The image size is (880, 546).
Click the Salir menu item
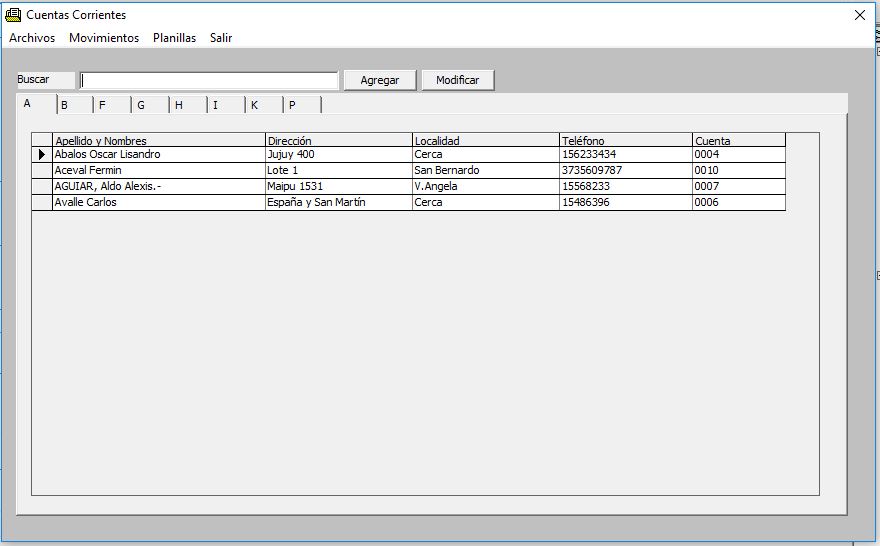(x=221, y=38)
